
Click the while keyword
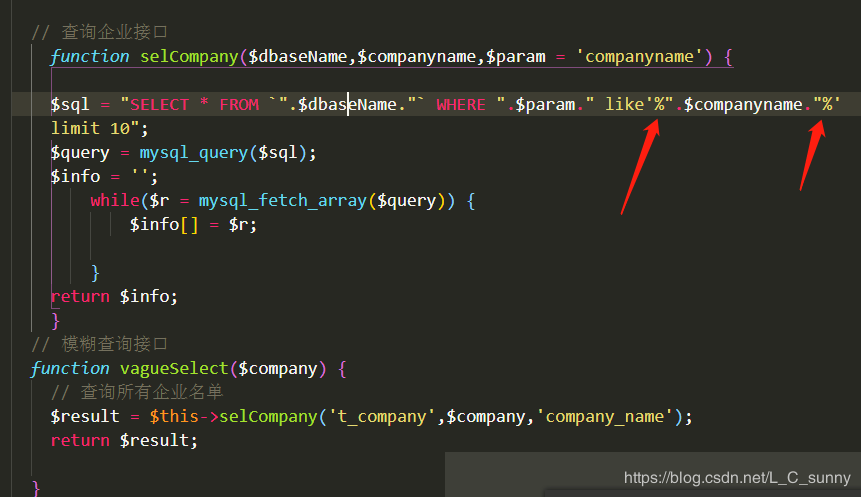pyautogui.click(x=115, y=200)
